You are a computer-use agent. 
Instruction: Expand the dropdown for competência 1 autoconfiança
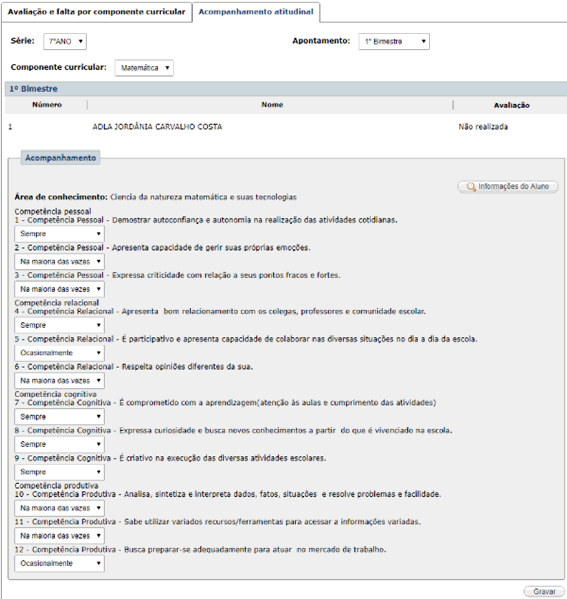(x=60, y=234)
